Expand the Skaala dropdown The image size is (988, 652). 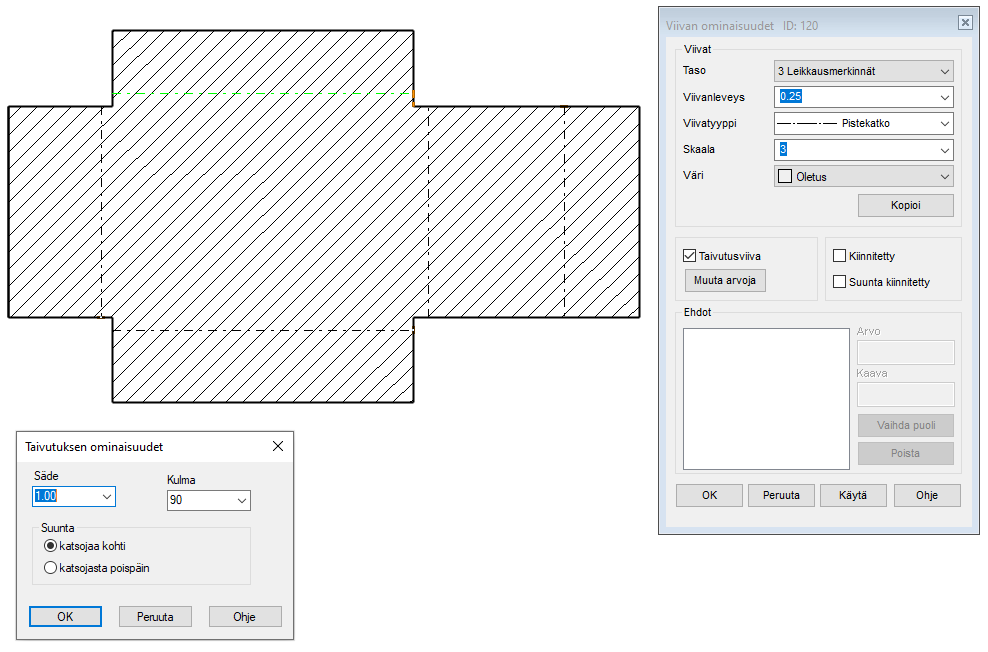[944, 150]
